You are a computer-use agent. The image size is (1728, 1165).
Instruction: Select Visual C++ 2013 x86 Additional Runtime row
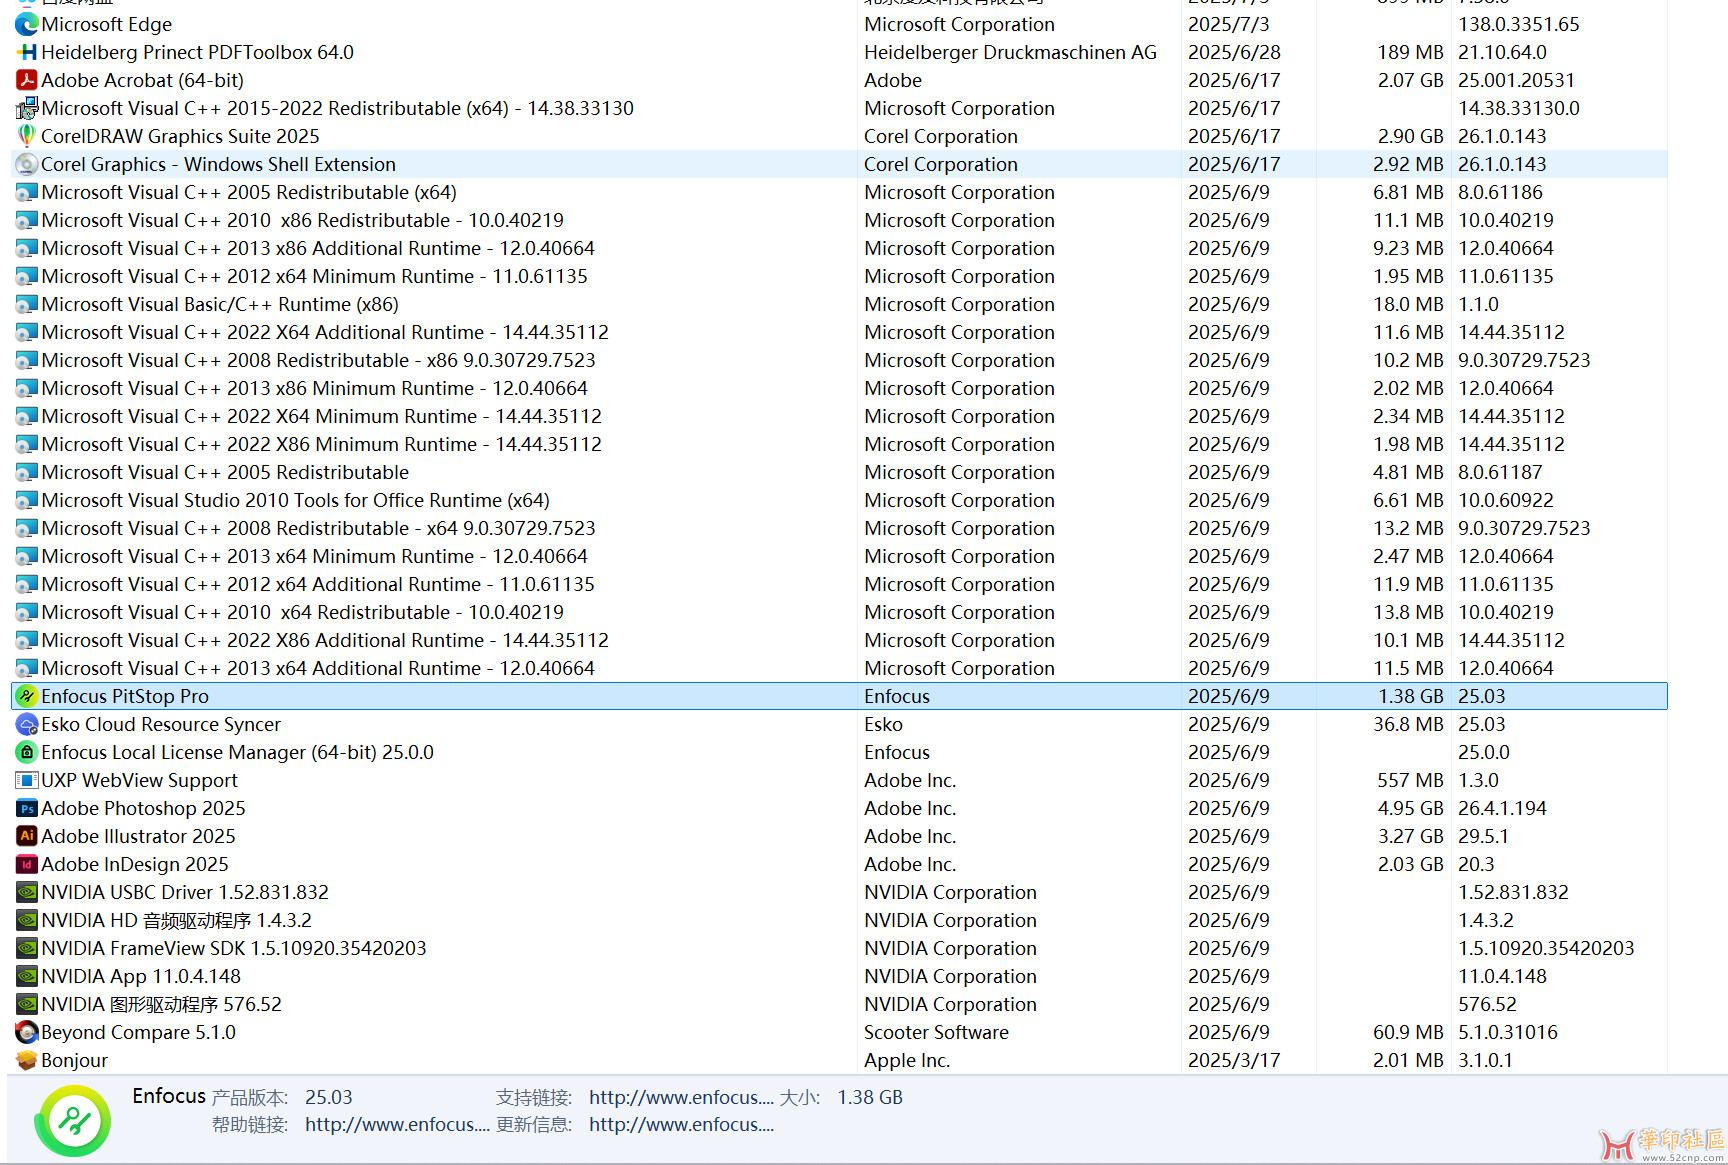[839, 248]
